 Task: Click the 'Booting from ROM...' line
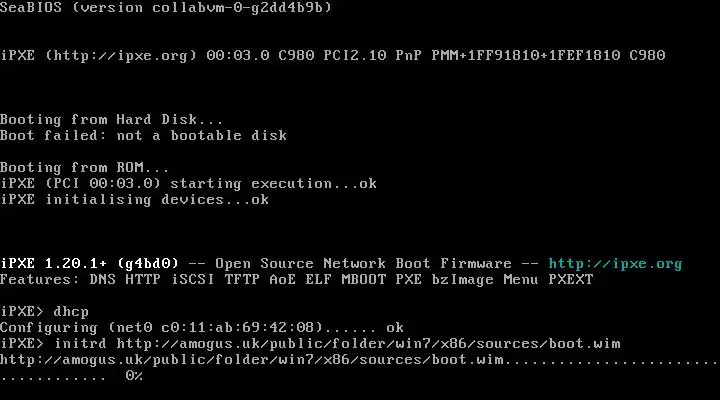[x=84, y=167]
